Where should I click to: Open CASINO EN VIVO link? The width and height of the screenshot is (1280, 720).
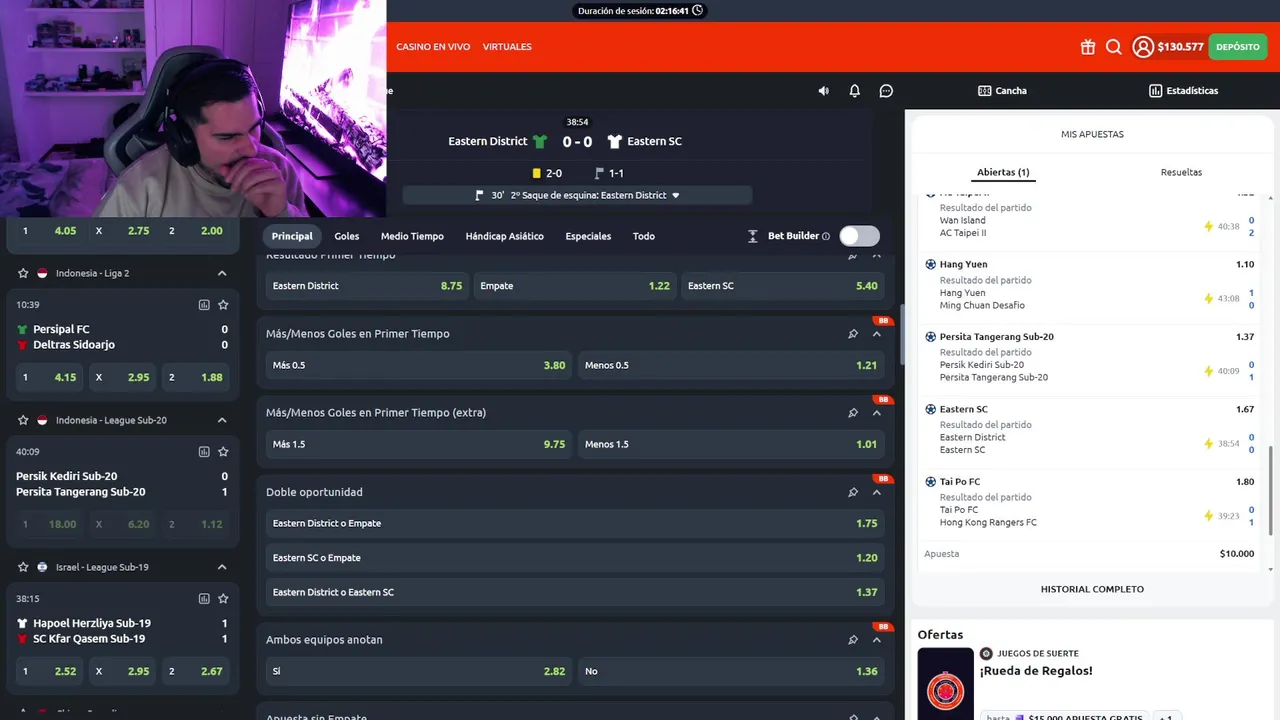[433, 47]
